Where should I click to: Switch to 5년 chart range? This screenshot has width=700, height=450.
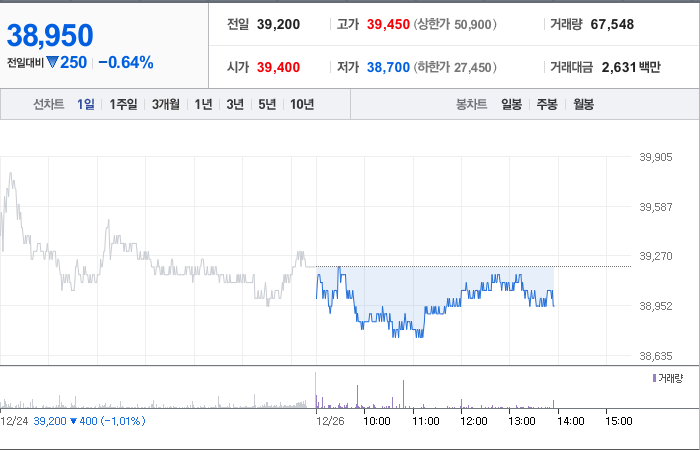[267, 104]
